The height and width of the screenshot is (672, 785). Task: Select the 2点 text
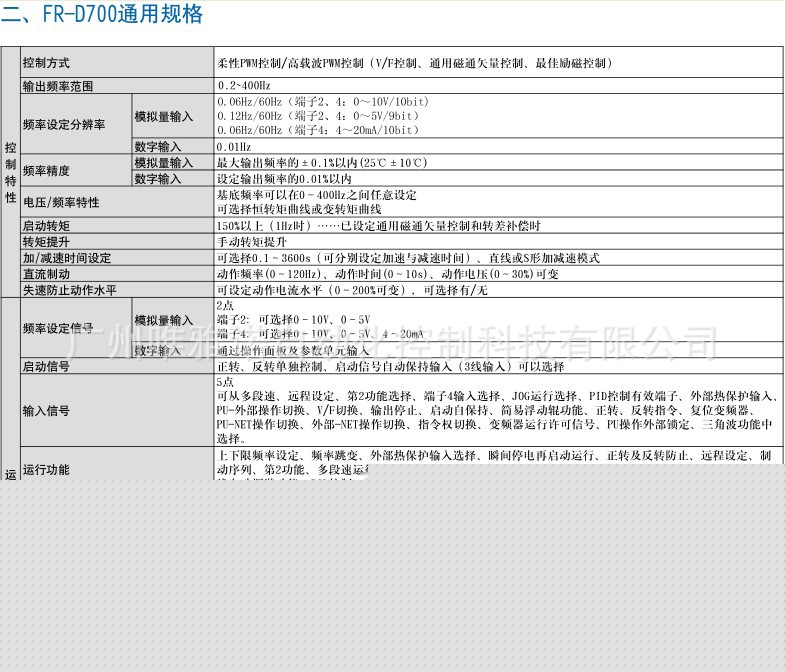pos(225,305)
